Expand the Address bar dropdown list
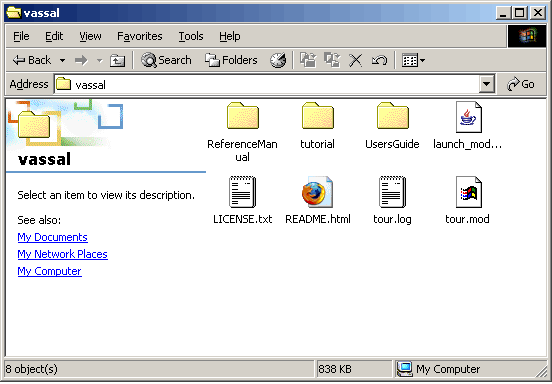 [487, 84]
